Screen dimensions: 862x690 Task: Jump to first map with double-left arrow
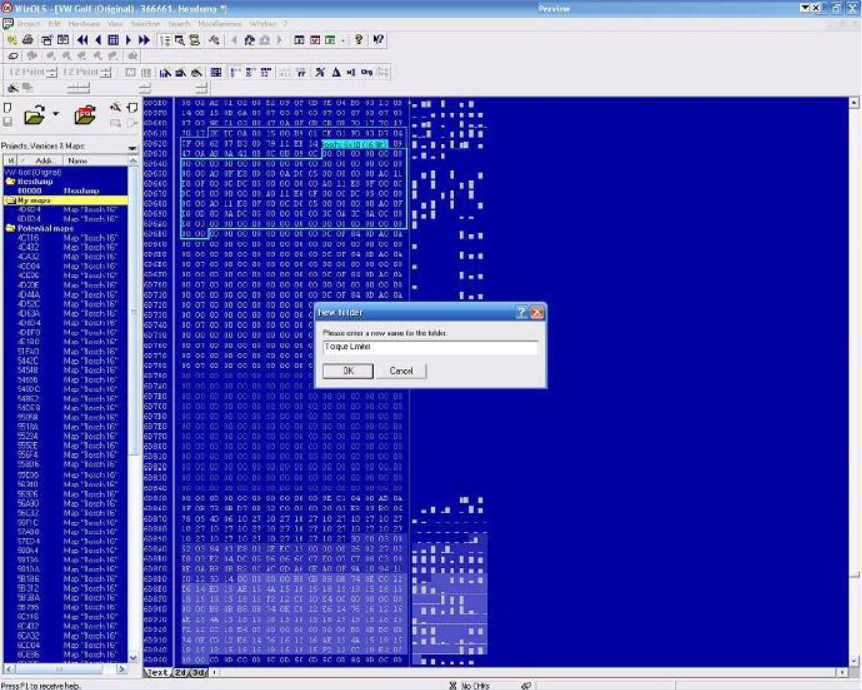(81, 40)
